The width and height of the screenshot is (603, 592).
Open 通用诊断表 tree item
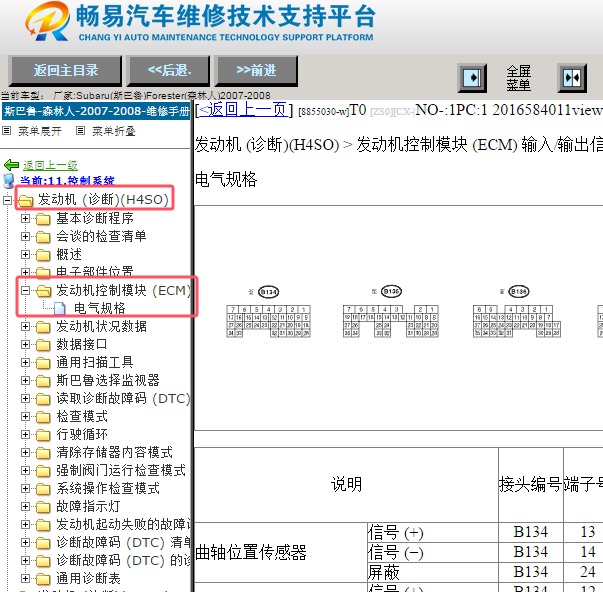(88, 578)
